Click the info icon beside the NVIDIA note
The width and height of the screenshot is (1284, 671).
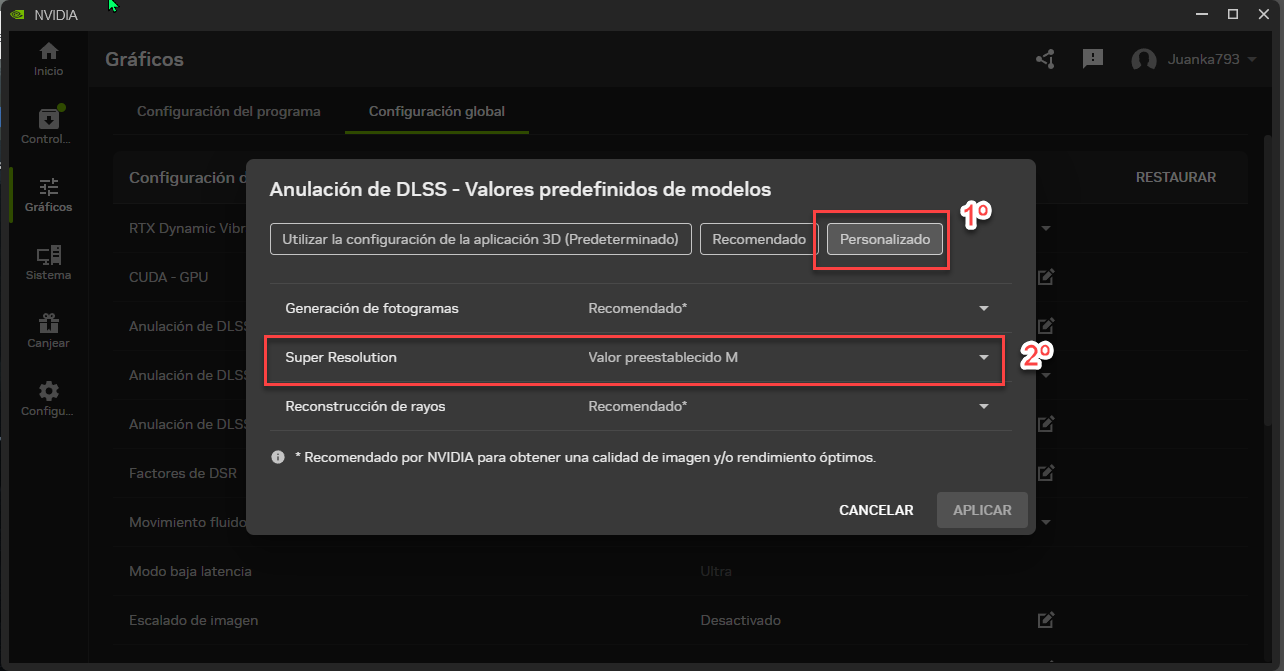(278, 457)
